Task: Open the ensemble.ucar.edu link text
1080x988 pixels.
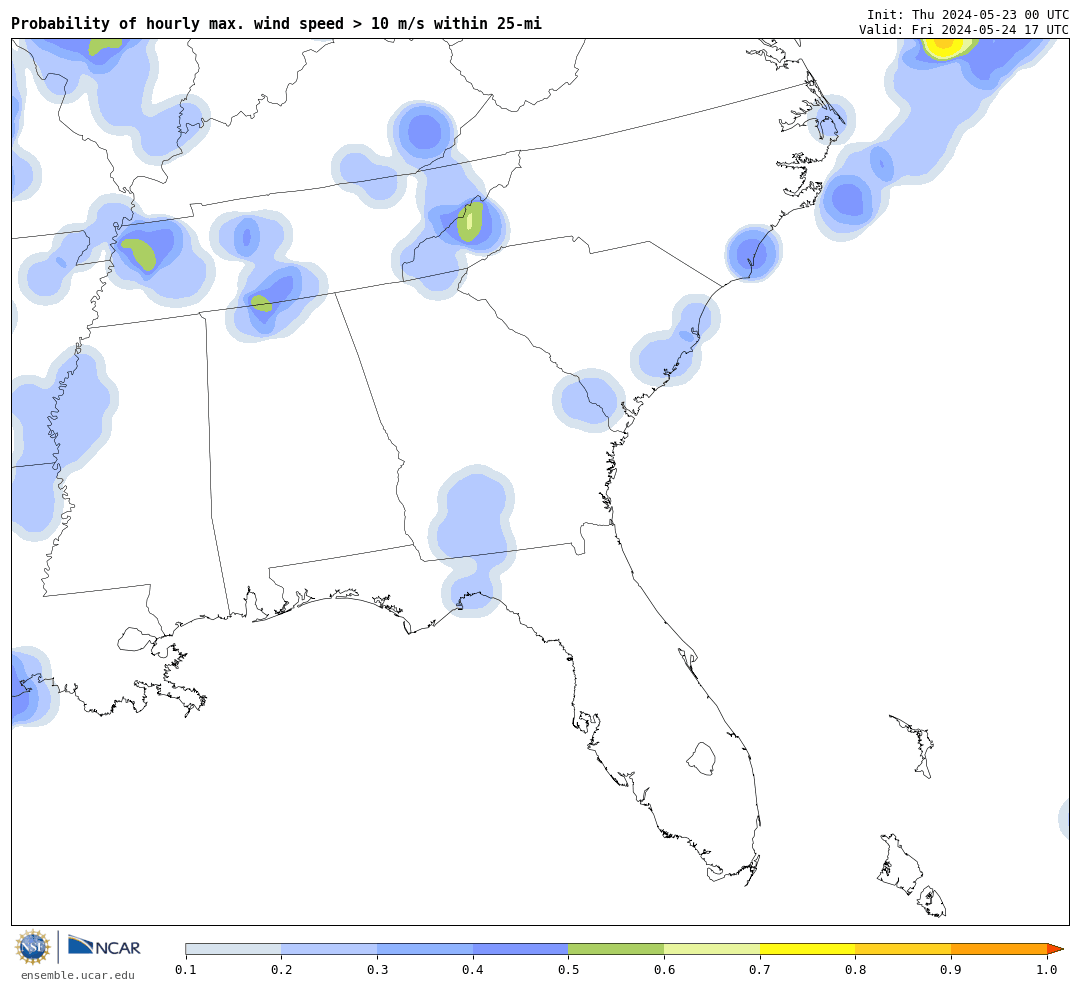Action: (78, 975)
